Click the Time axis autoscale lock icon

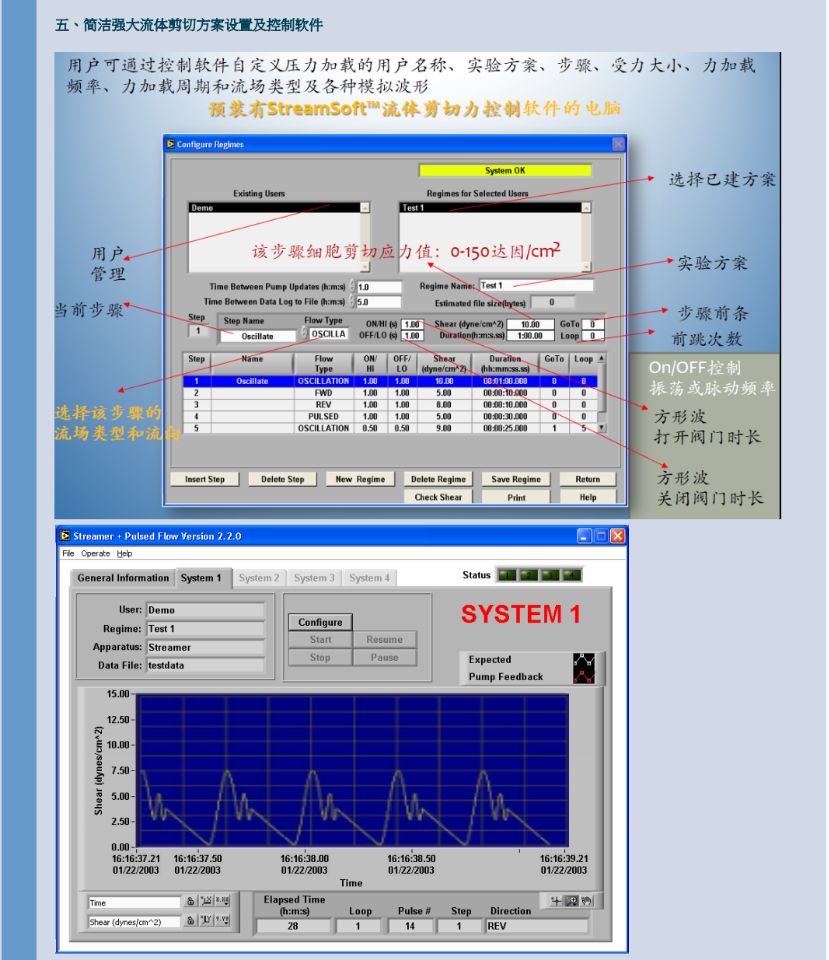(x=189, y=902)
